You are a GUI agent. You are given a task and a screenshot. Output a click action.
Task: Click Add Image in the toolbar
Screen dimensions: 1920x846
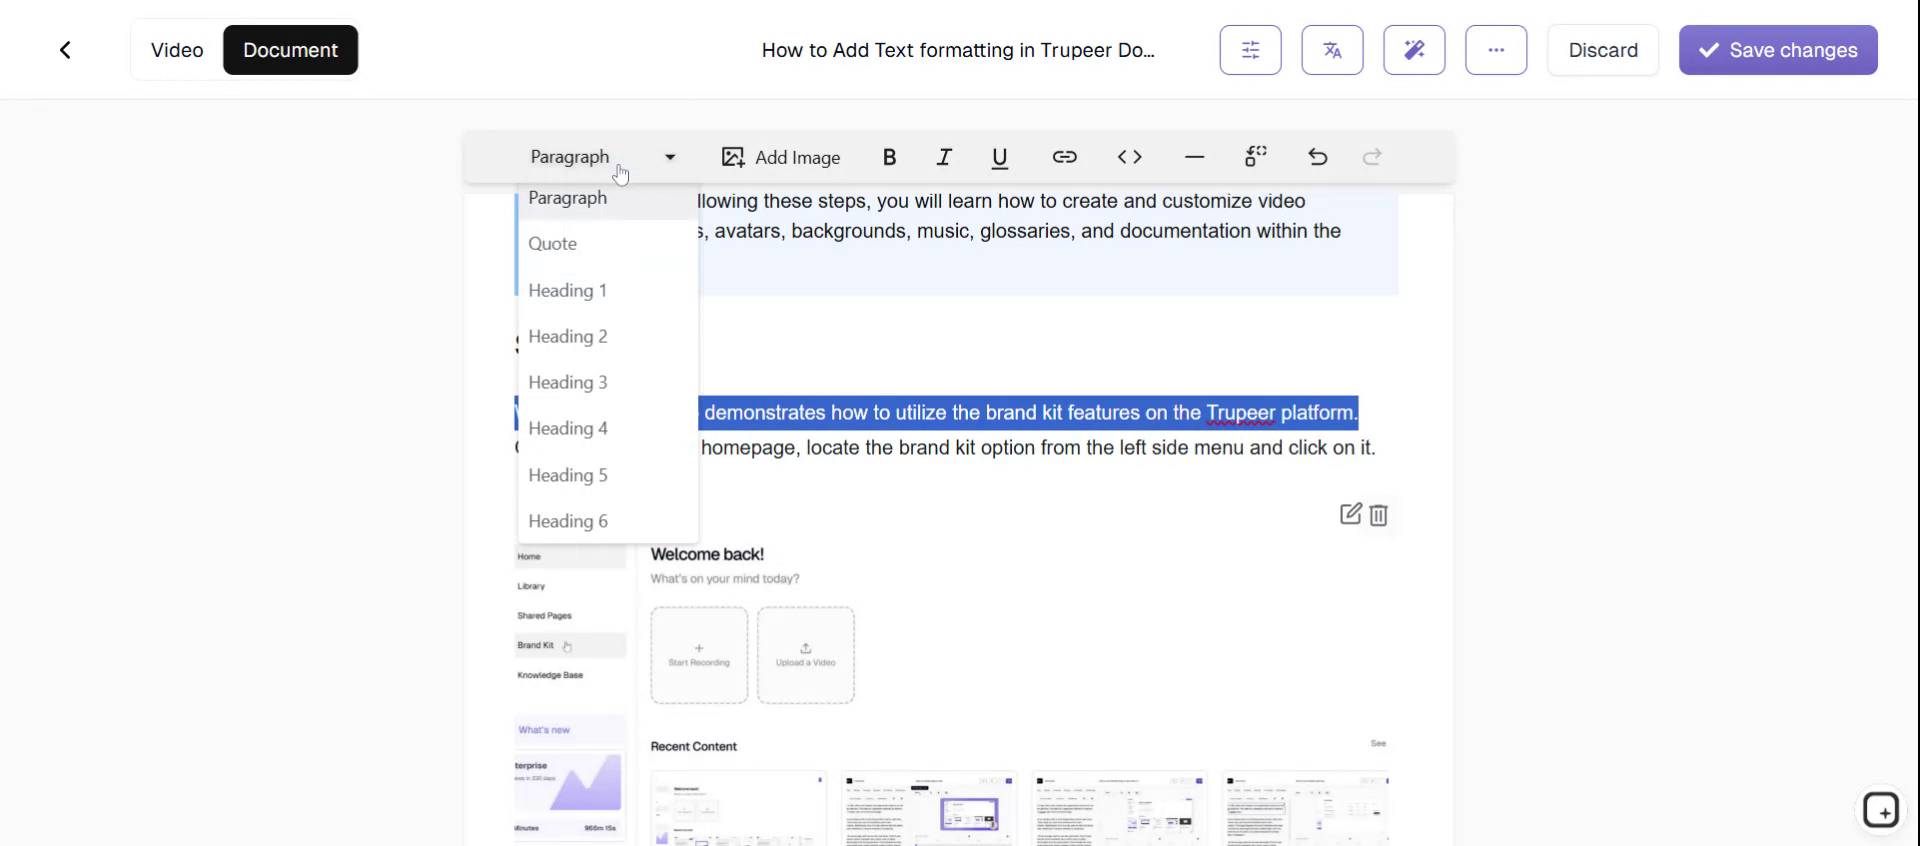click(781, 157)
